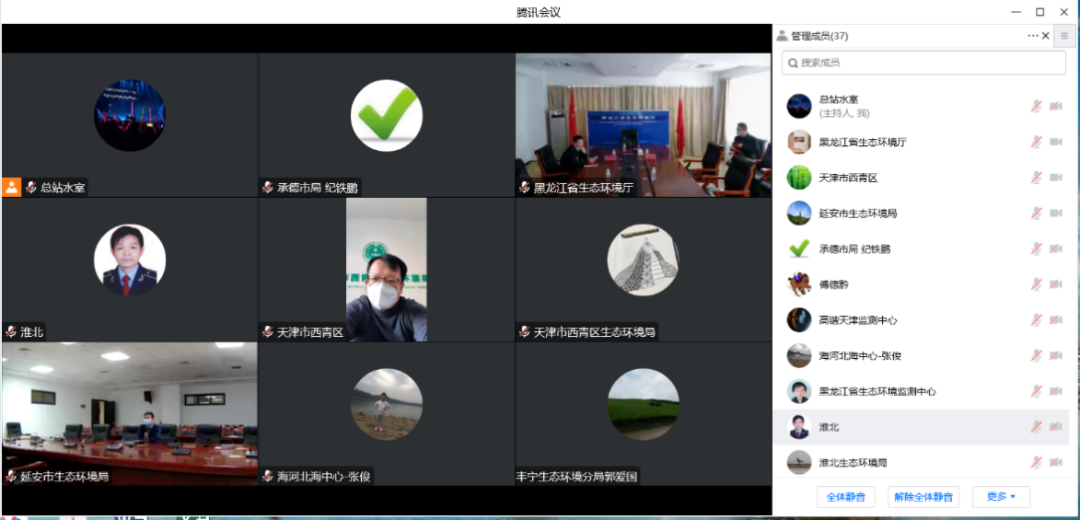
Task: Select 总站水室 video tile
Action: tap(130, 125)
